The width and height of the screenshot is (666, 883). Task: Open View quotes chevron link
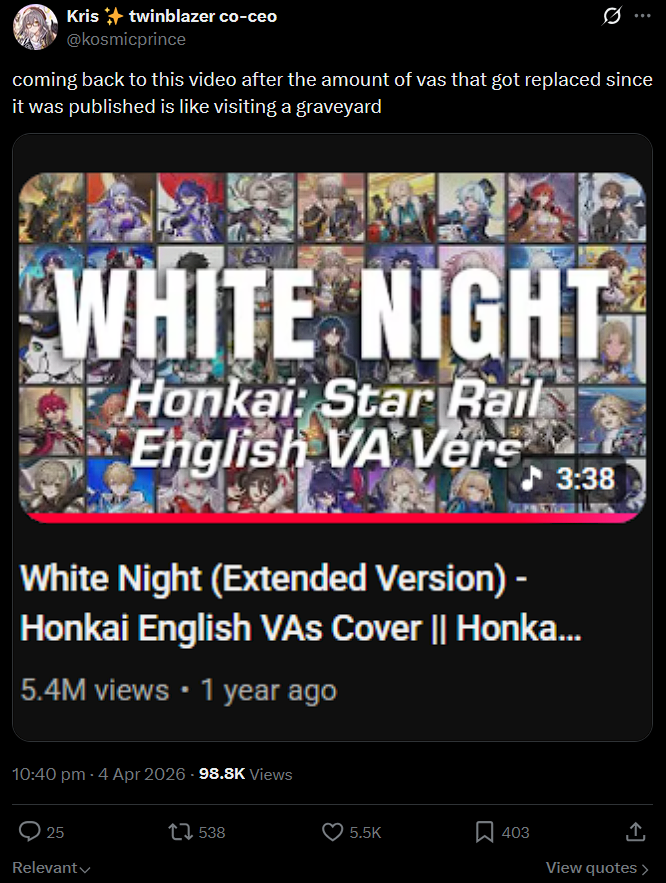[597, 868]
